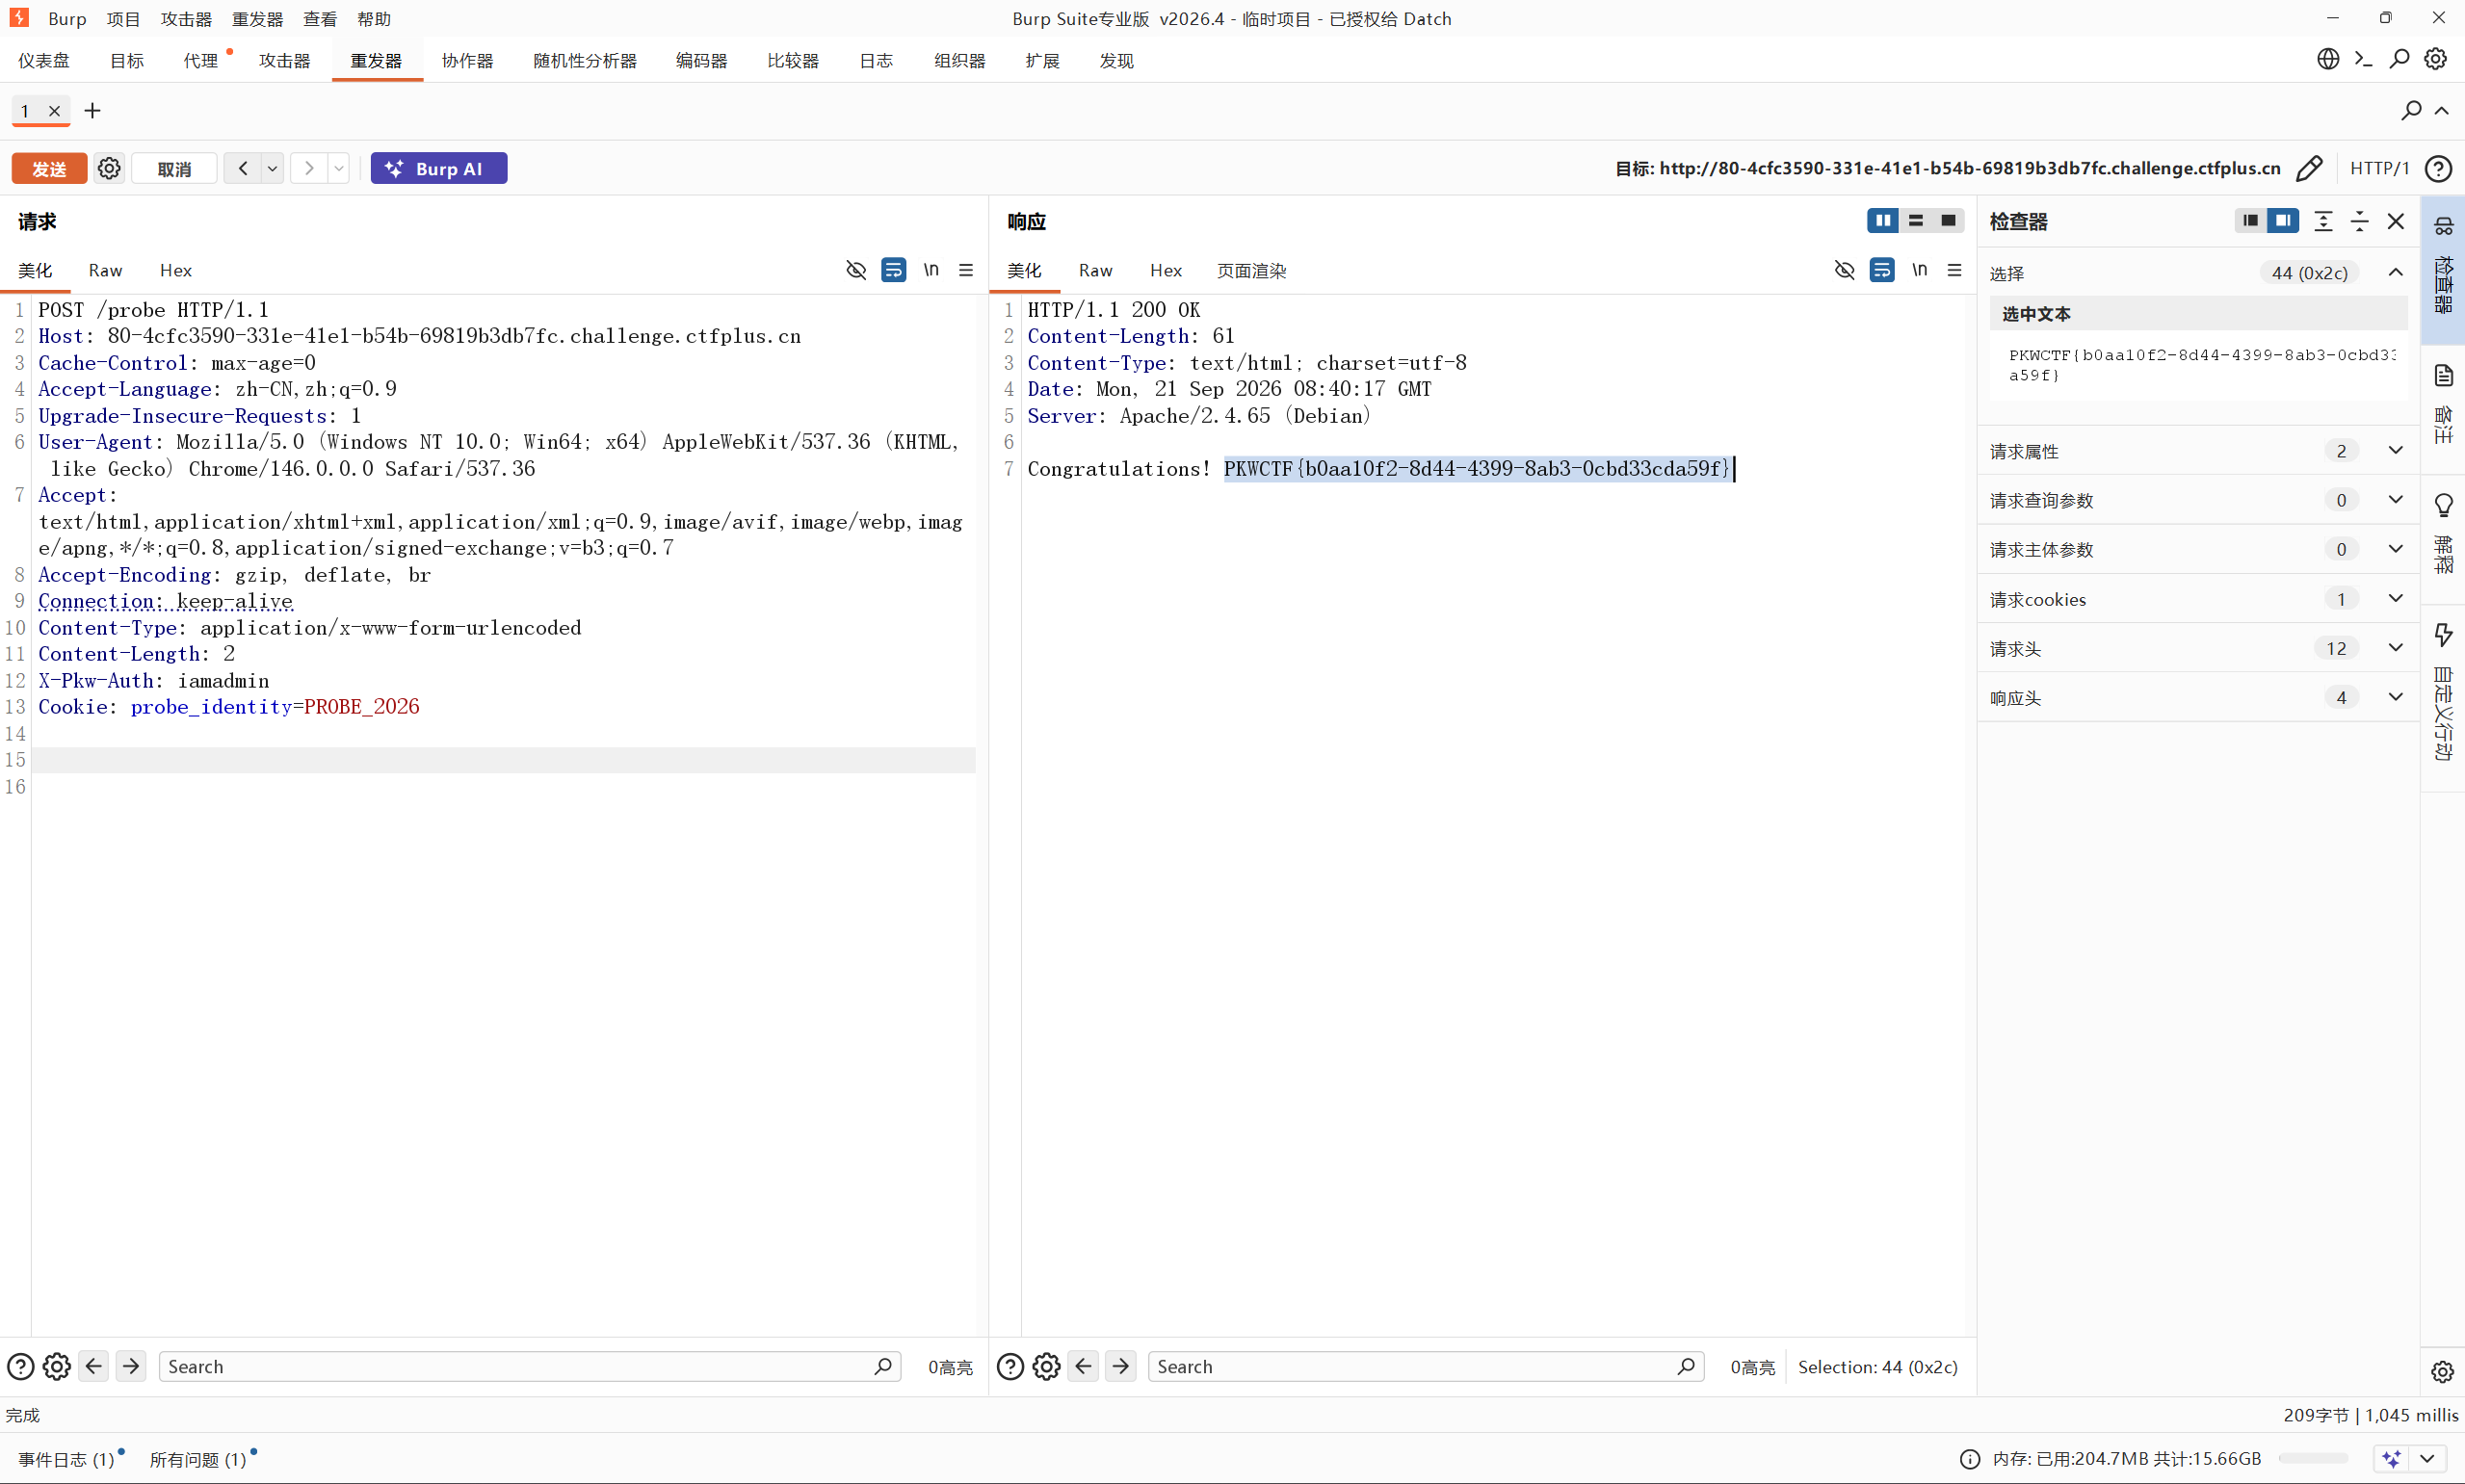Toggle hide icon in response editor
Image resolution: width=2465 pixels, height=1484 pixels.
point(1845,270)
